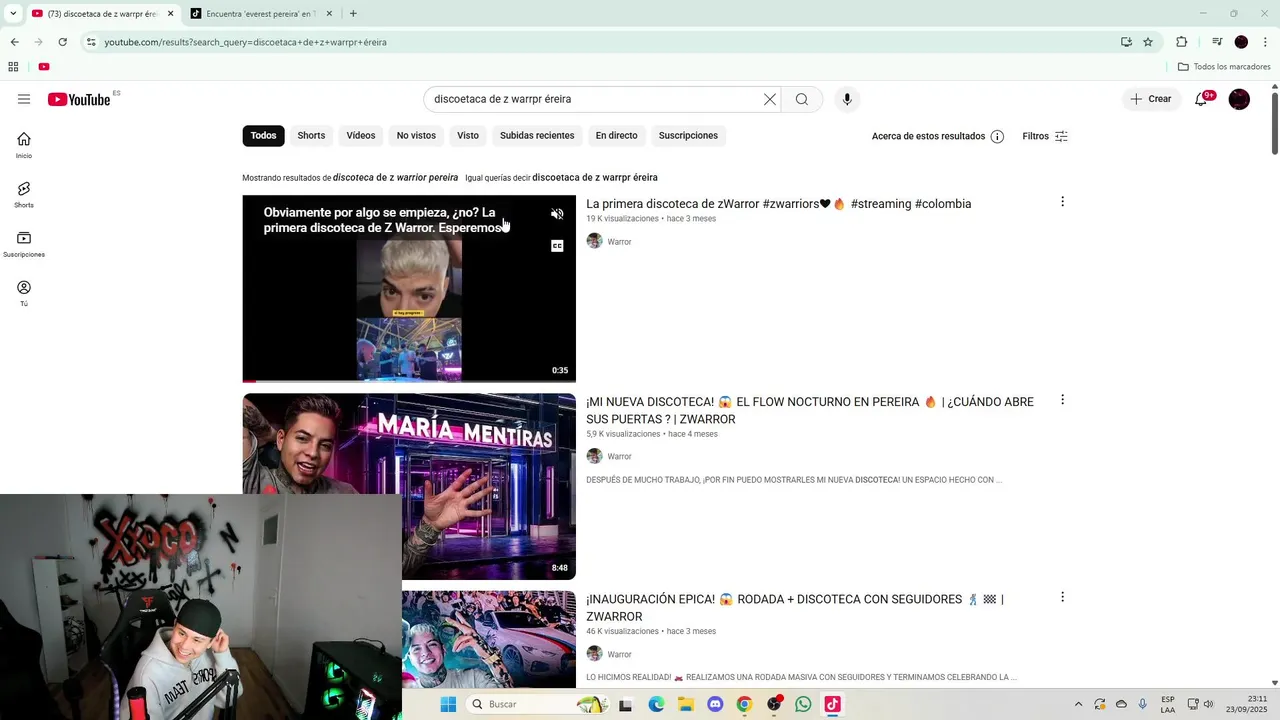1280x720 pixels.
Task: Open the YouTube hamburger guide menu
Action: click(x=24, y=99)
